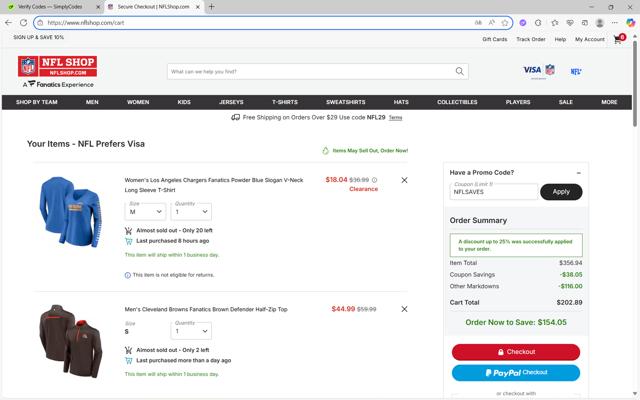Open Men's Cleveland Browns Half-Zip Top title

pos(206,309)
